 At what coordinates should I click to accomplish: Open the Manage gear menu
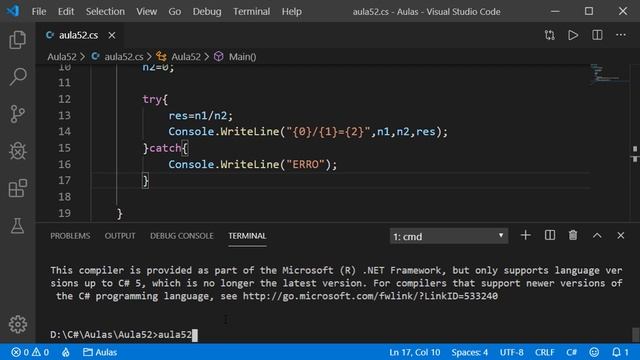click(x=18, y=324)
